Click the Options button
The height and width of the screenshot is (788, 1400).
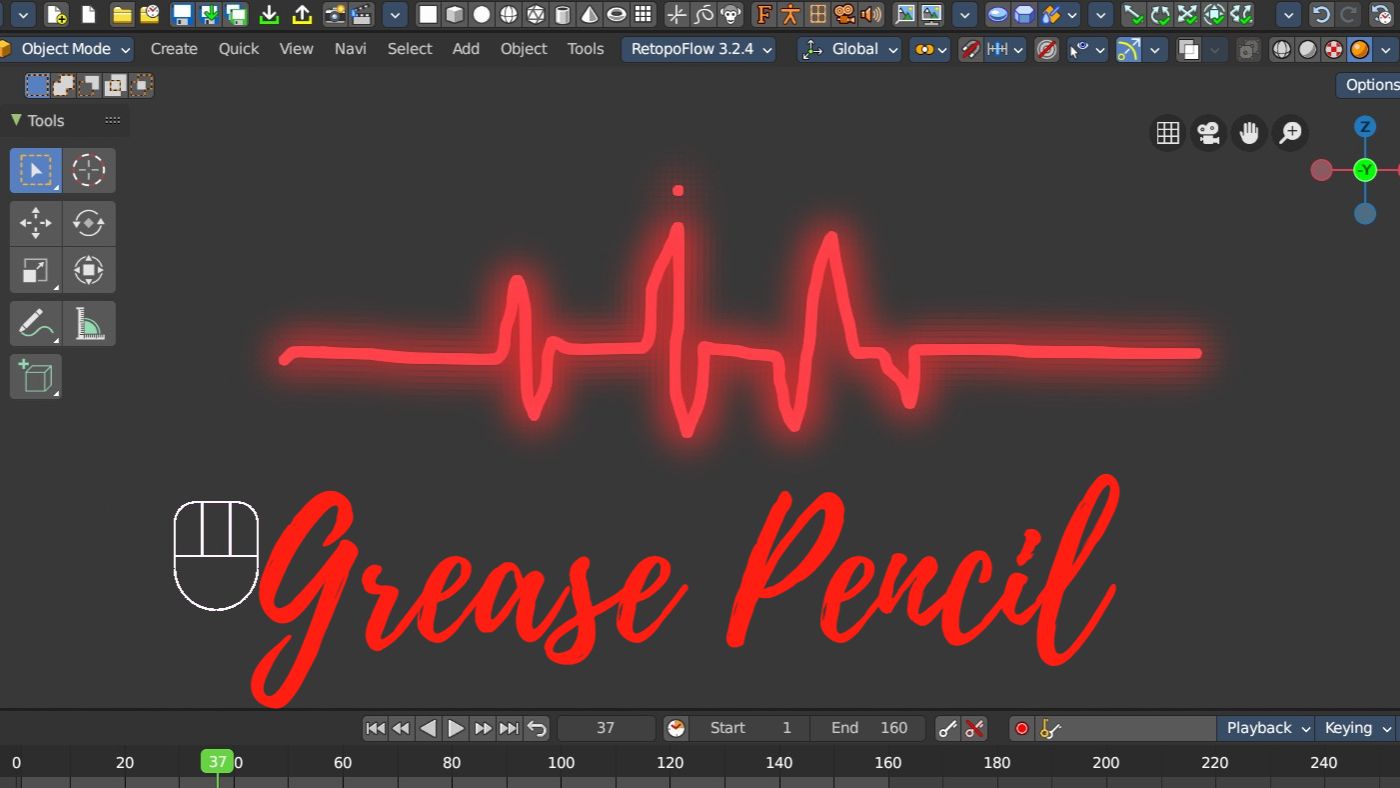1369,85
